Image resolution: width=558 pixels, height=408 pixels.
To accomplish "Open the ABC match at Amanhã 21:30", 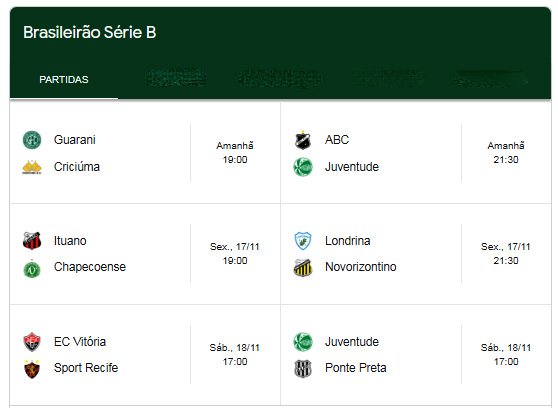I will [x=416, y=153].
